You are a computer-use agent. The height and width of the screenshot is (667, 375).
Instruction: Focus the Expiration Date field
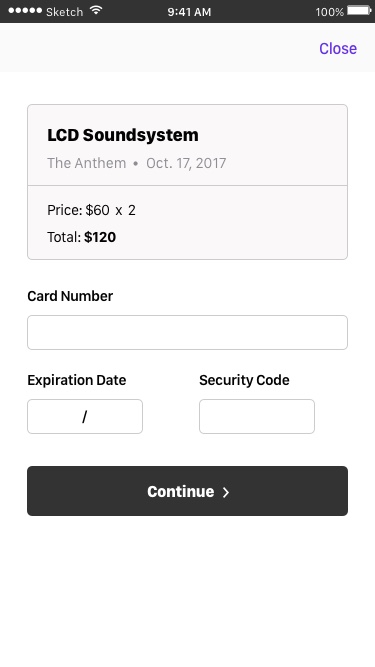(85, 416)
